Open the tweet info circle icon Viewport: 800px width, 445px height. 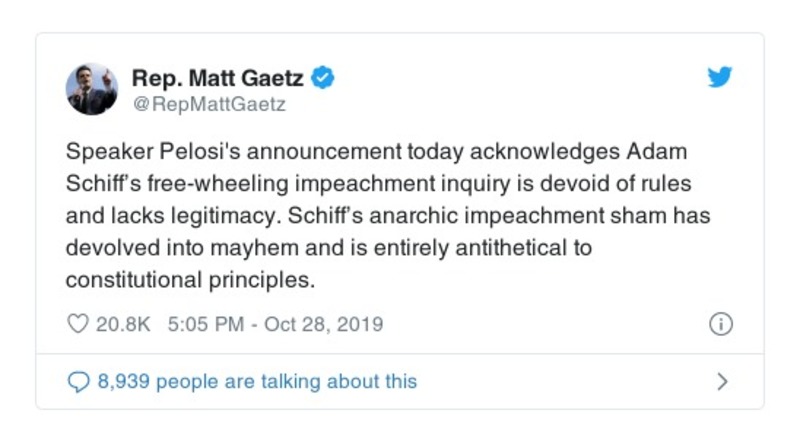point(720,324)
